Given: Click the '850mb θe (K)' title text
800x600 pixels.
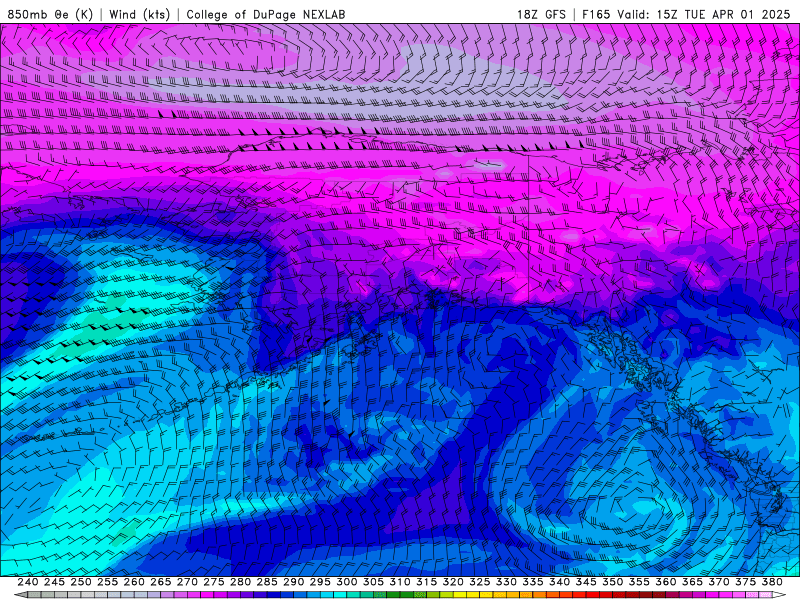Looking at the screenshot, I should [50, 14].
